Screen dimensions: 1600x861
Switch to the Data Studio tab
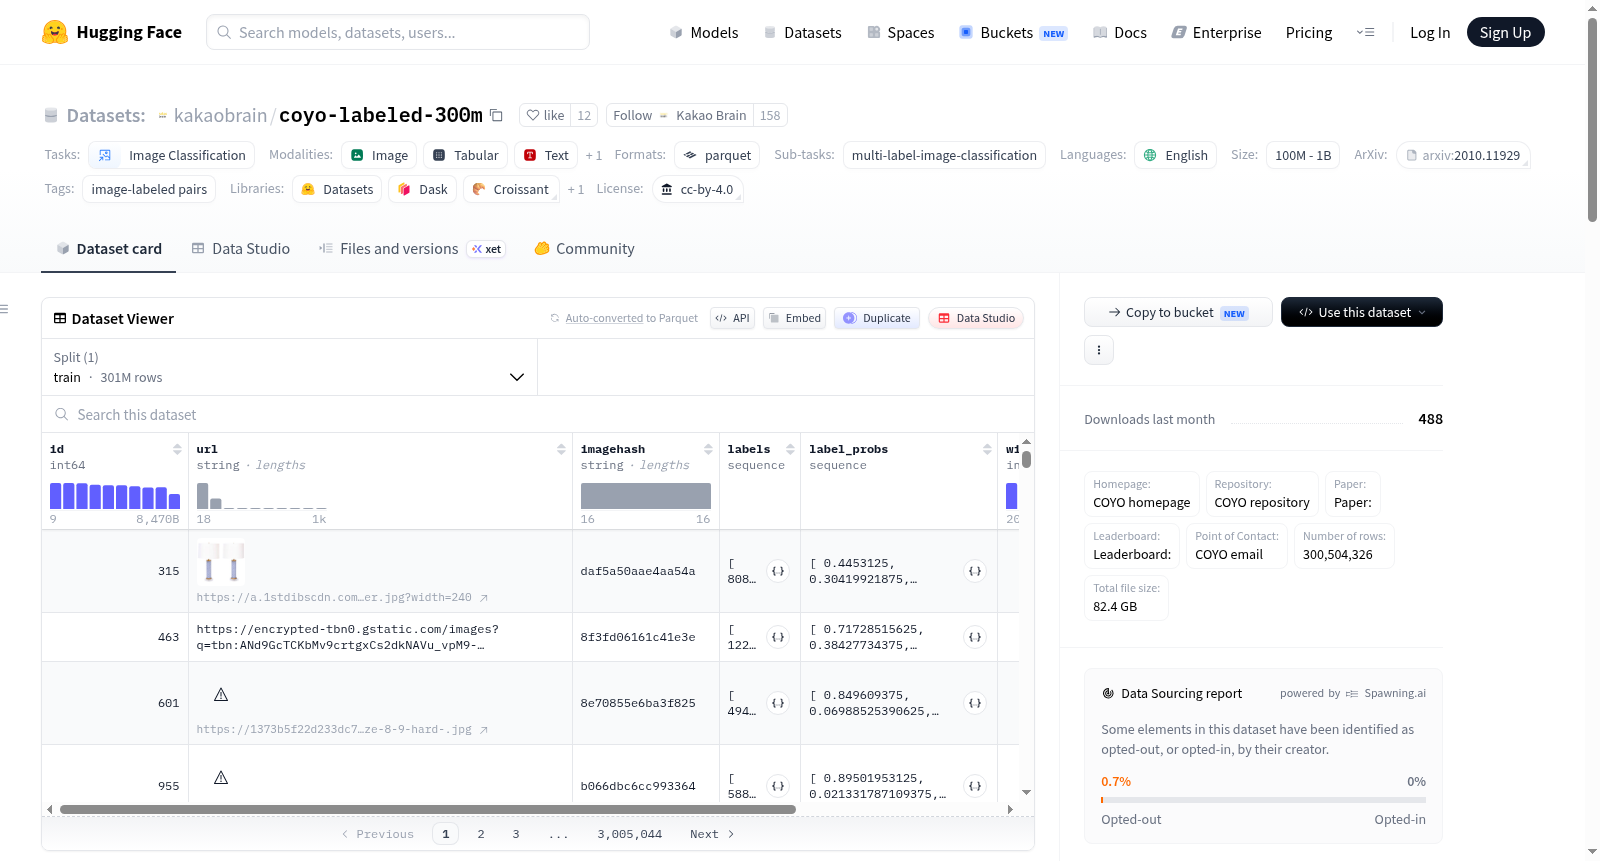click(x=241, y=249)
